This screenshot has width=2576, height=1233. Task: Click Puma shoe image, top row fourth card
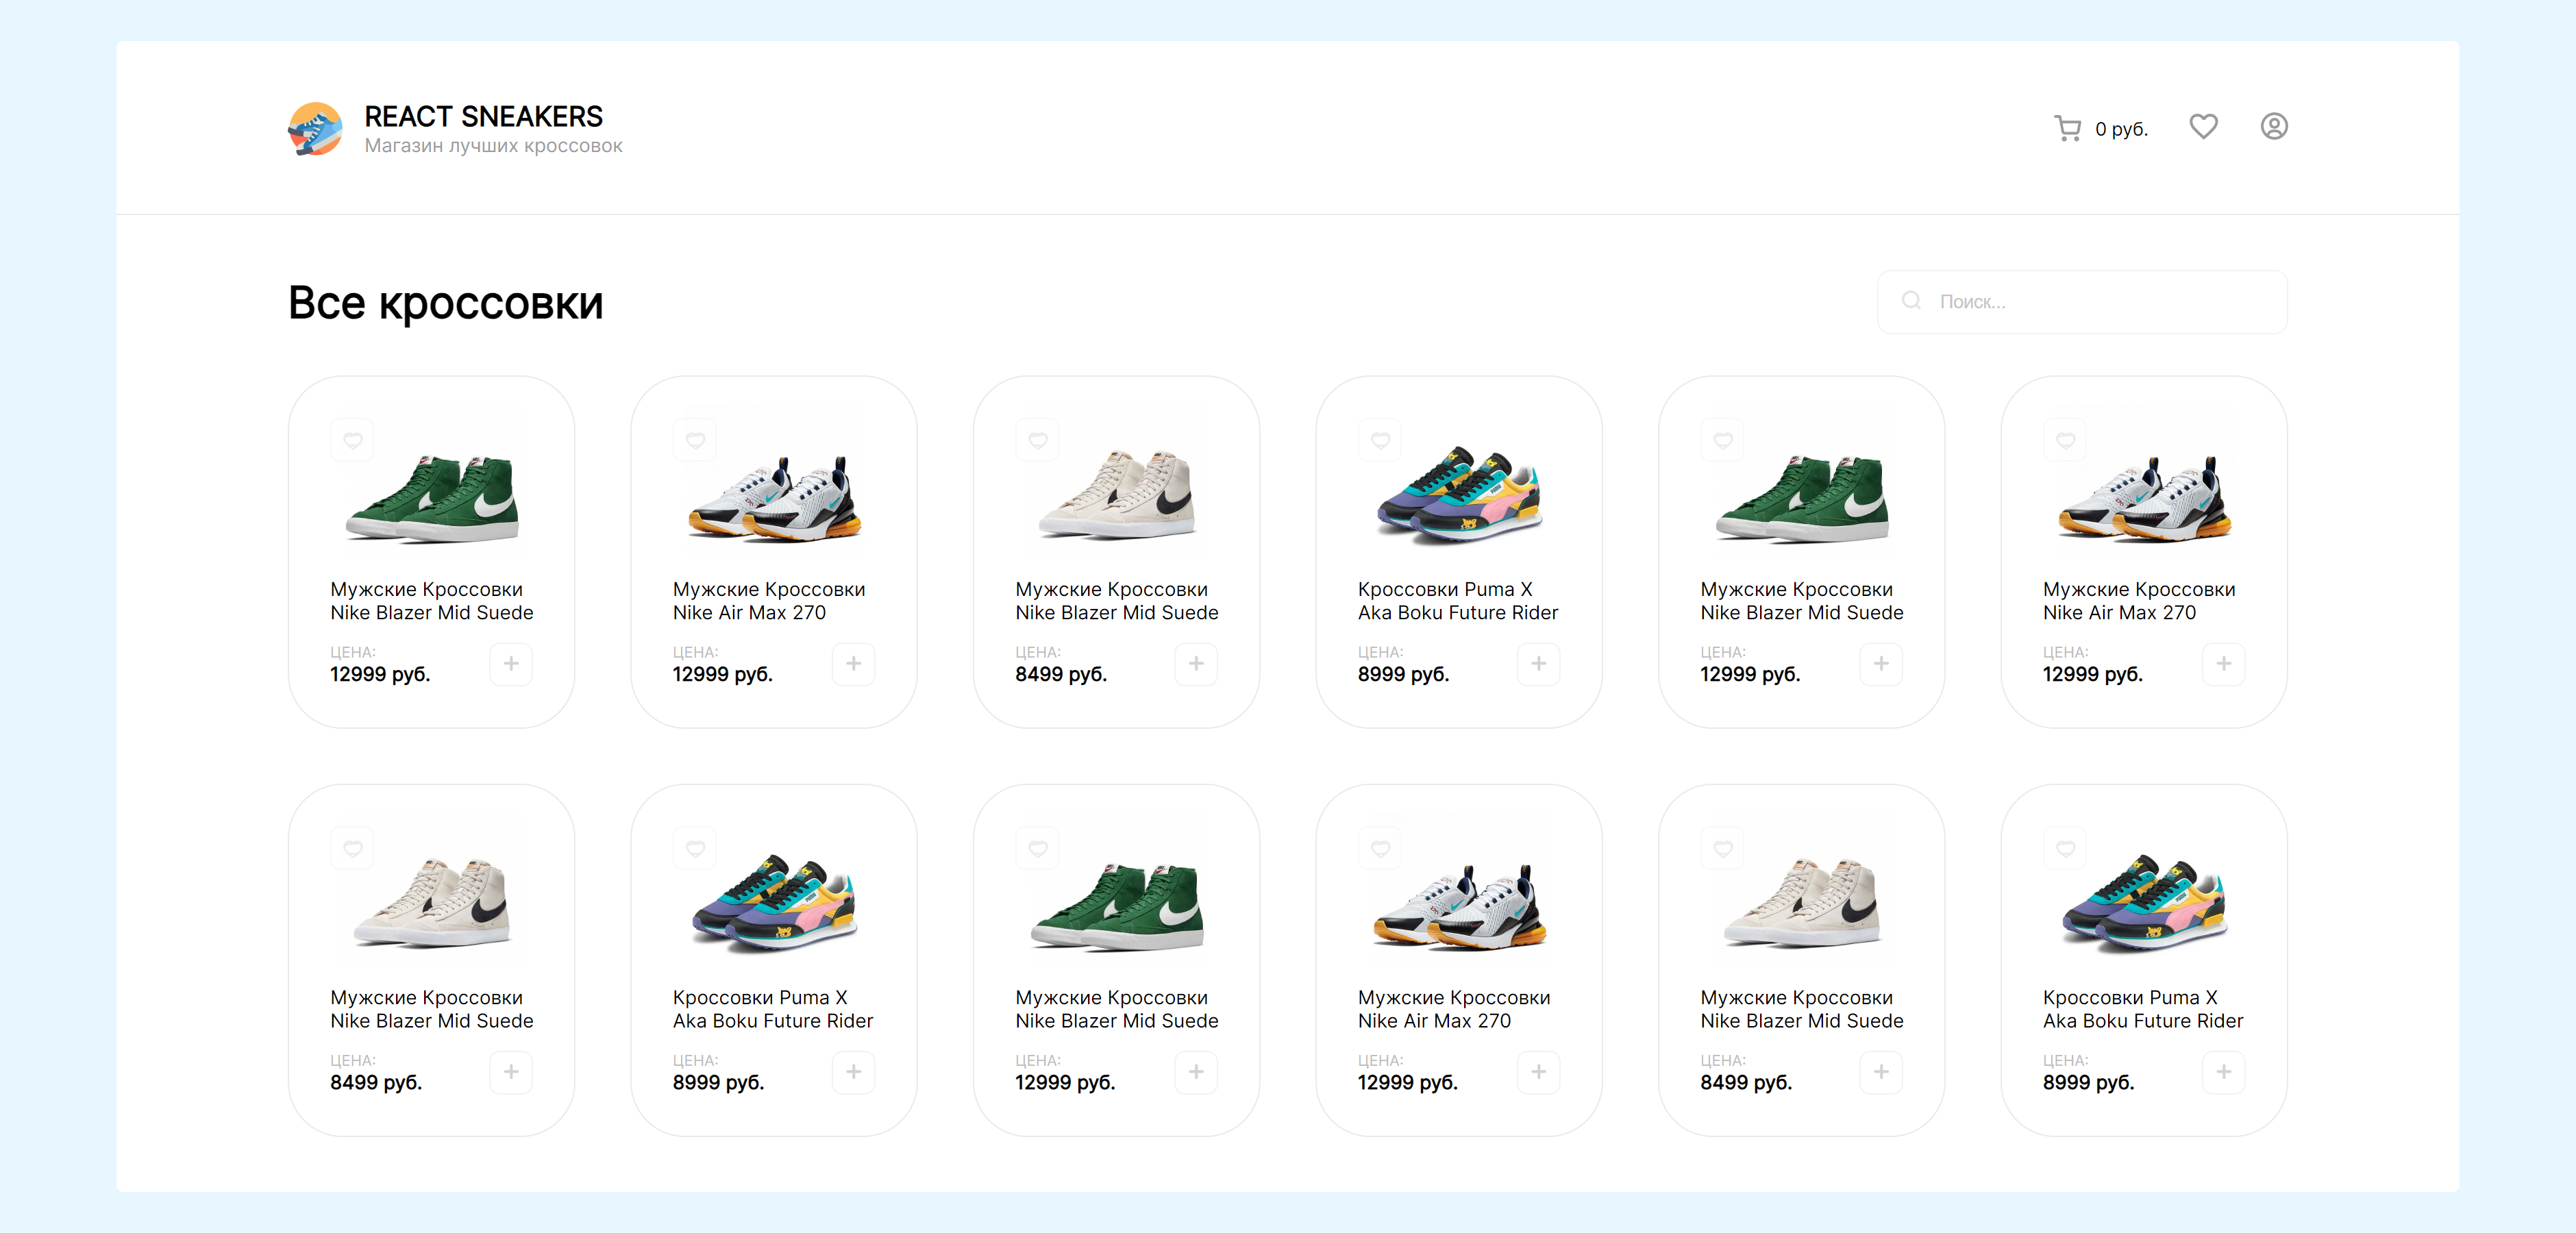(x=1459, y=495)
